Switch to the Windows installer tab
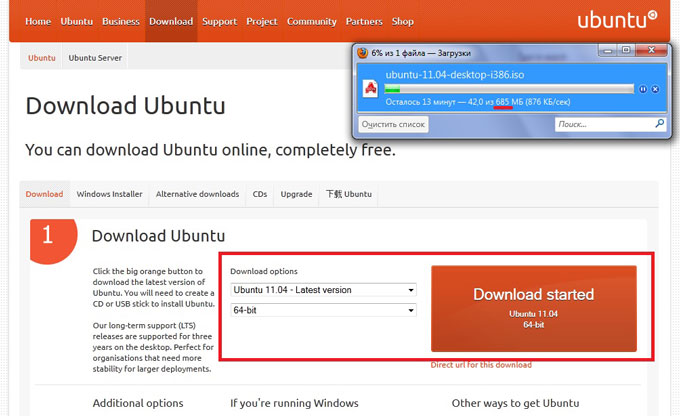Viewport: 680px width, 416px height. 109,194
